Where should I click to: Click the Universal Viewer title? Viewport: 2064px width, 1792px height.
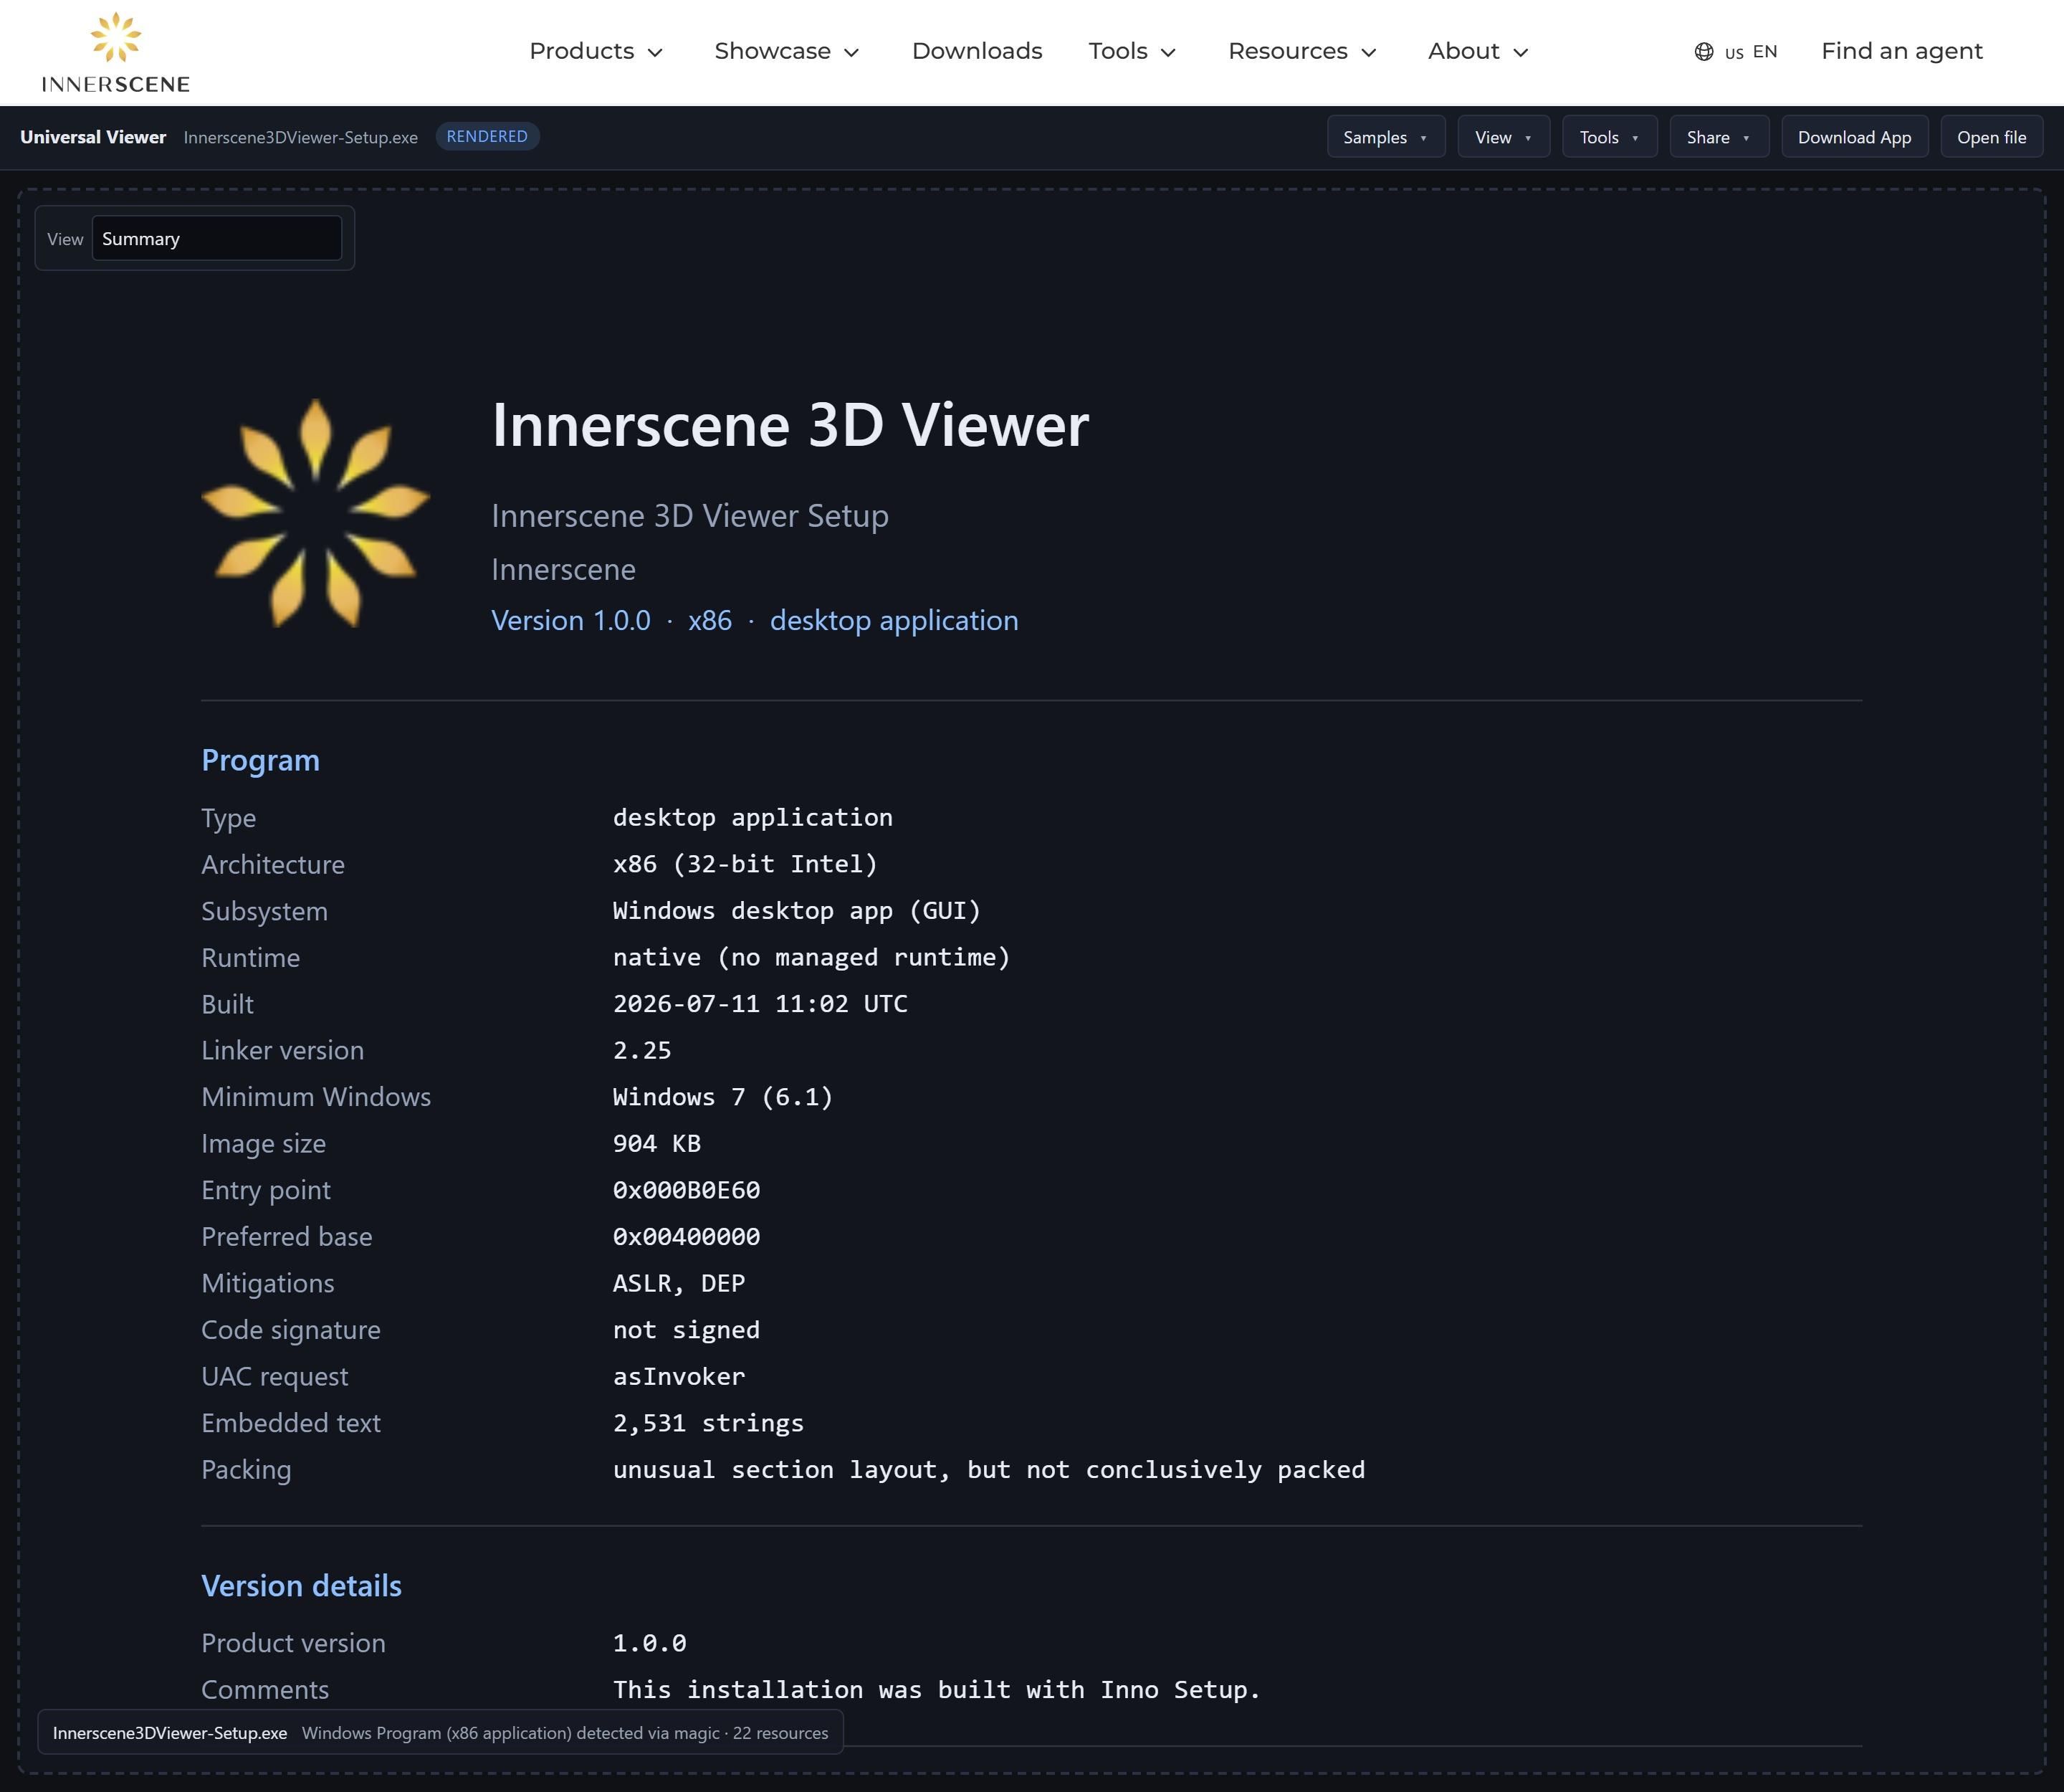pos(93,137)
